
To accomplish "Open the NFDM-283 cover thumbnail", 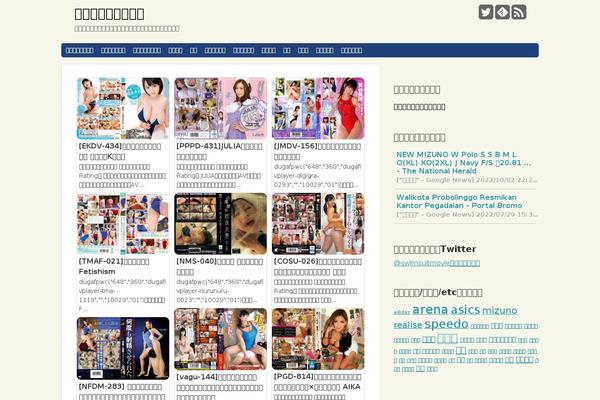I will [123, 348].
